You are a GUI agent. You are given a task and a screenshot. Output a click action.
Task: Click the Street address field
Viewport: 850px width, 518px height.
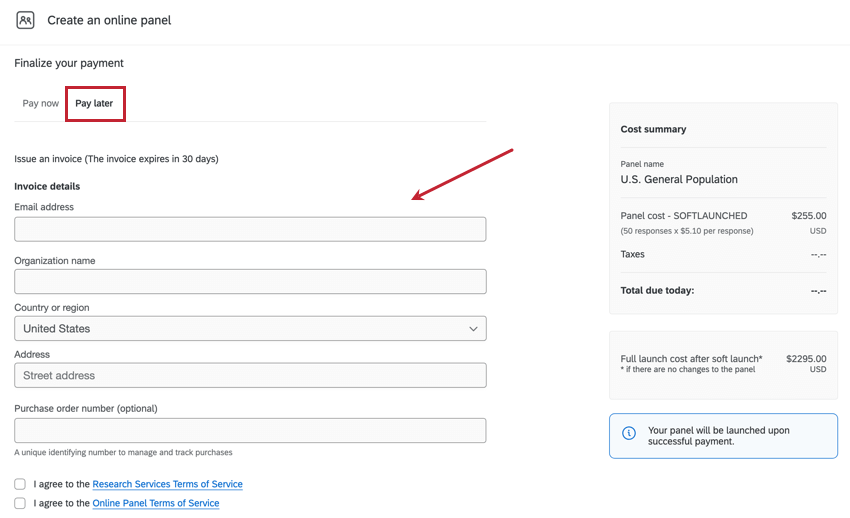pos(250,375)
